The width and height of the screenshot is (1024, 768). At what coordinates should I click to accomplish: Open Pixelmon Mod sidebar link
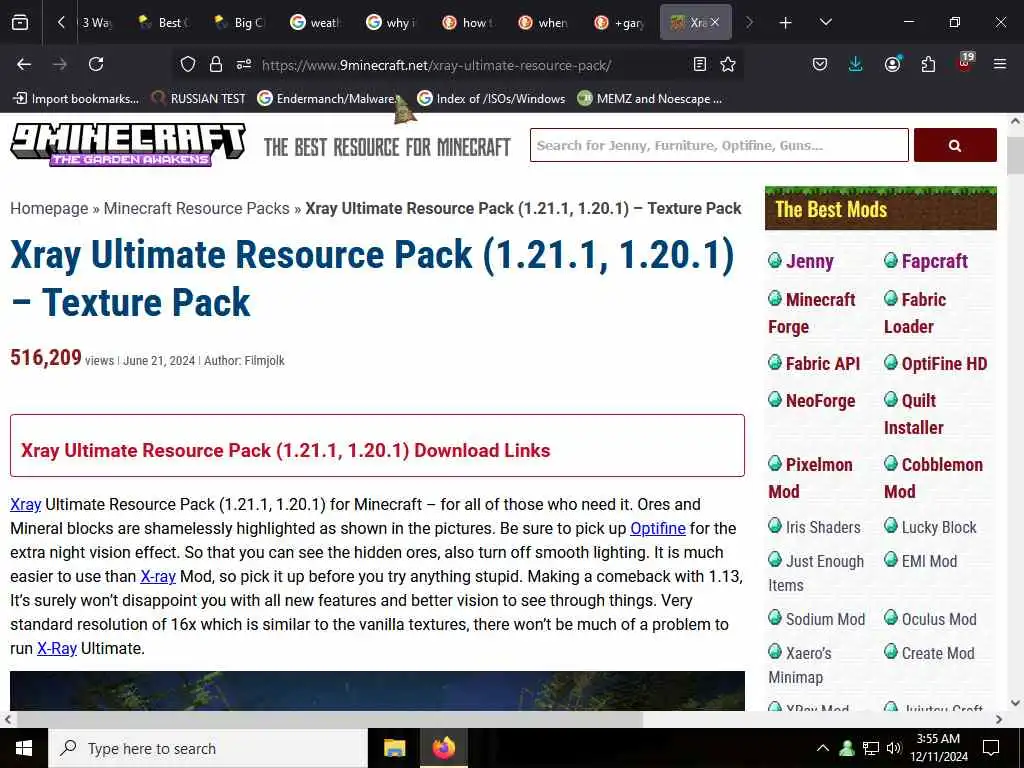pos(810,478)
